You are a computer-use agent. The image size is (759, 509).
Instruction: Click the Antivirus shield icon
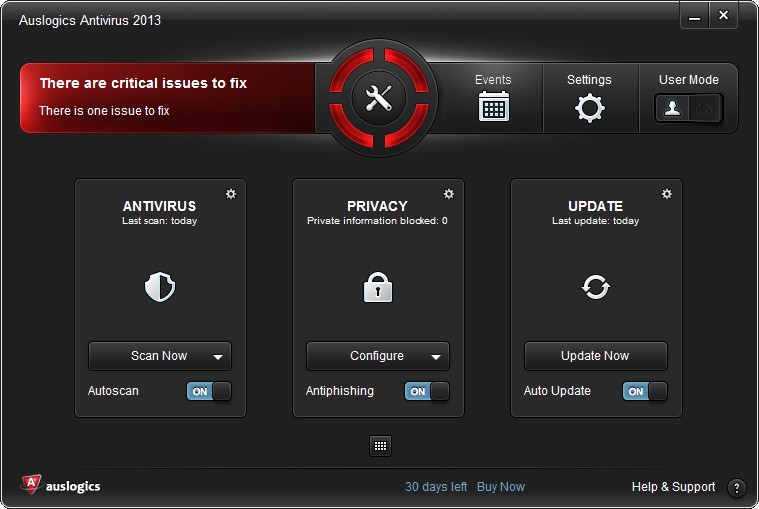click(160, 287)
